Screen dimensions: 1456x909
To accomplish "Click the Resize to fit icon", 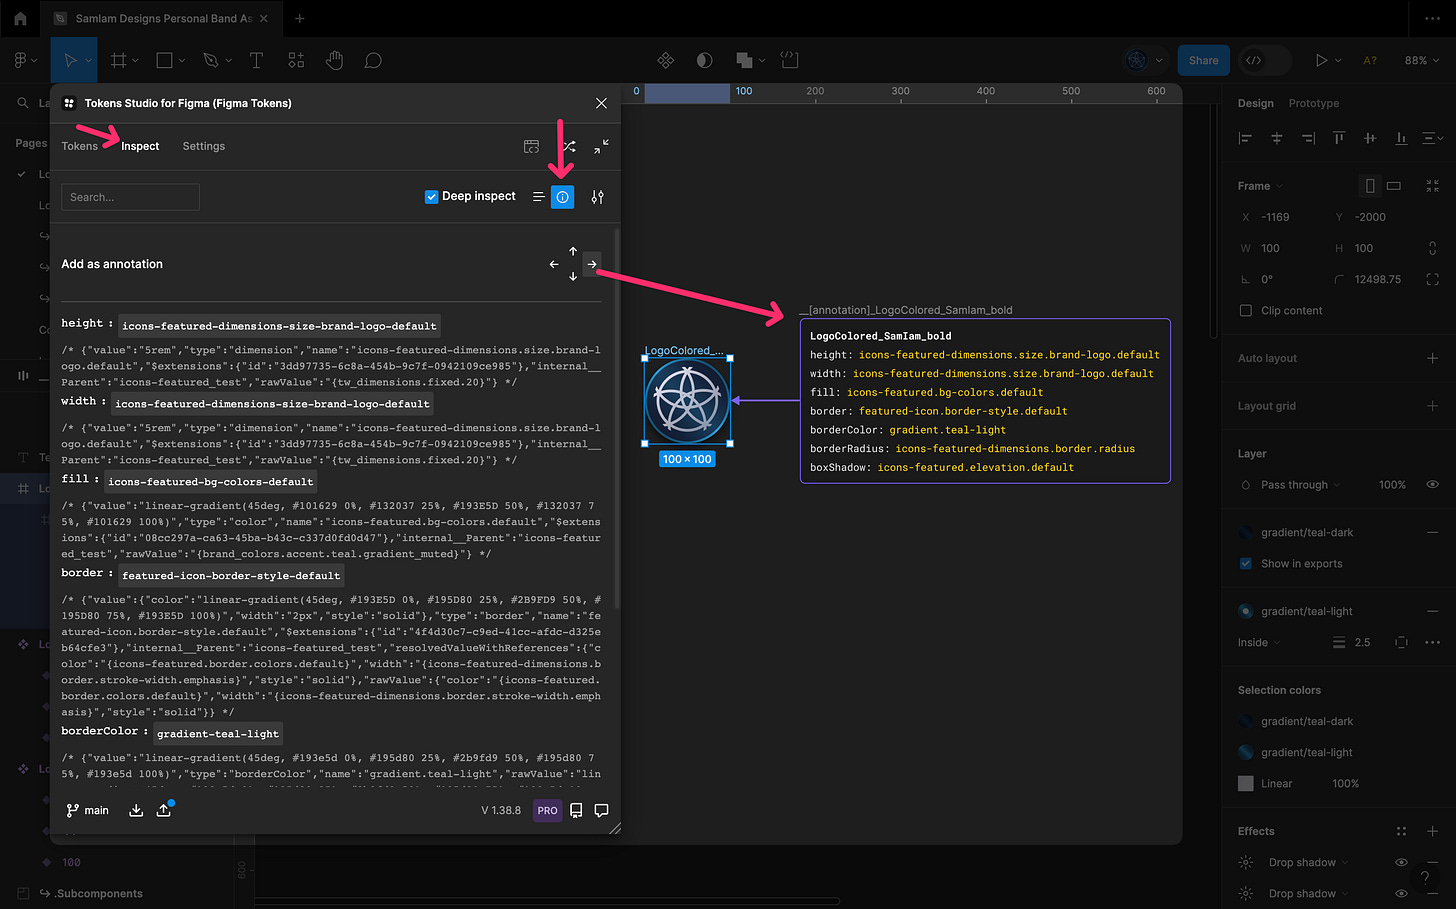I will click(x=1432, y=186).
